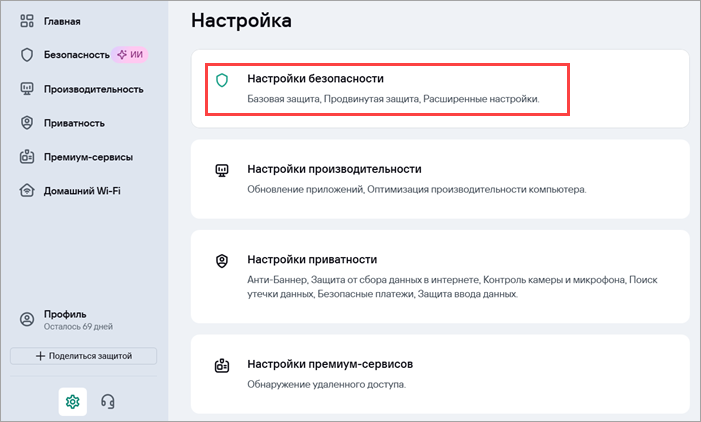The height and width of the screenshot is (422, 701).
Task: Open Настройки премиум-сервисов
Action: pos(440,374)
